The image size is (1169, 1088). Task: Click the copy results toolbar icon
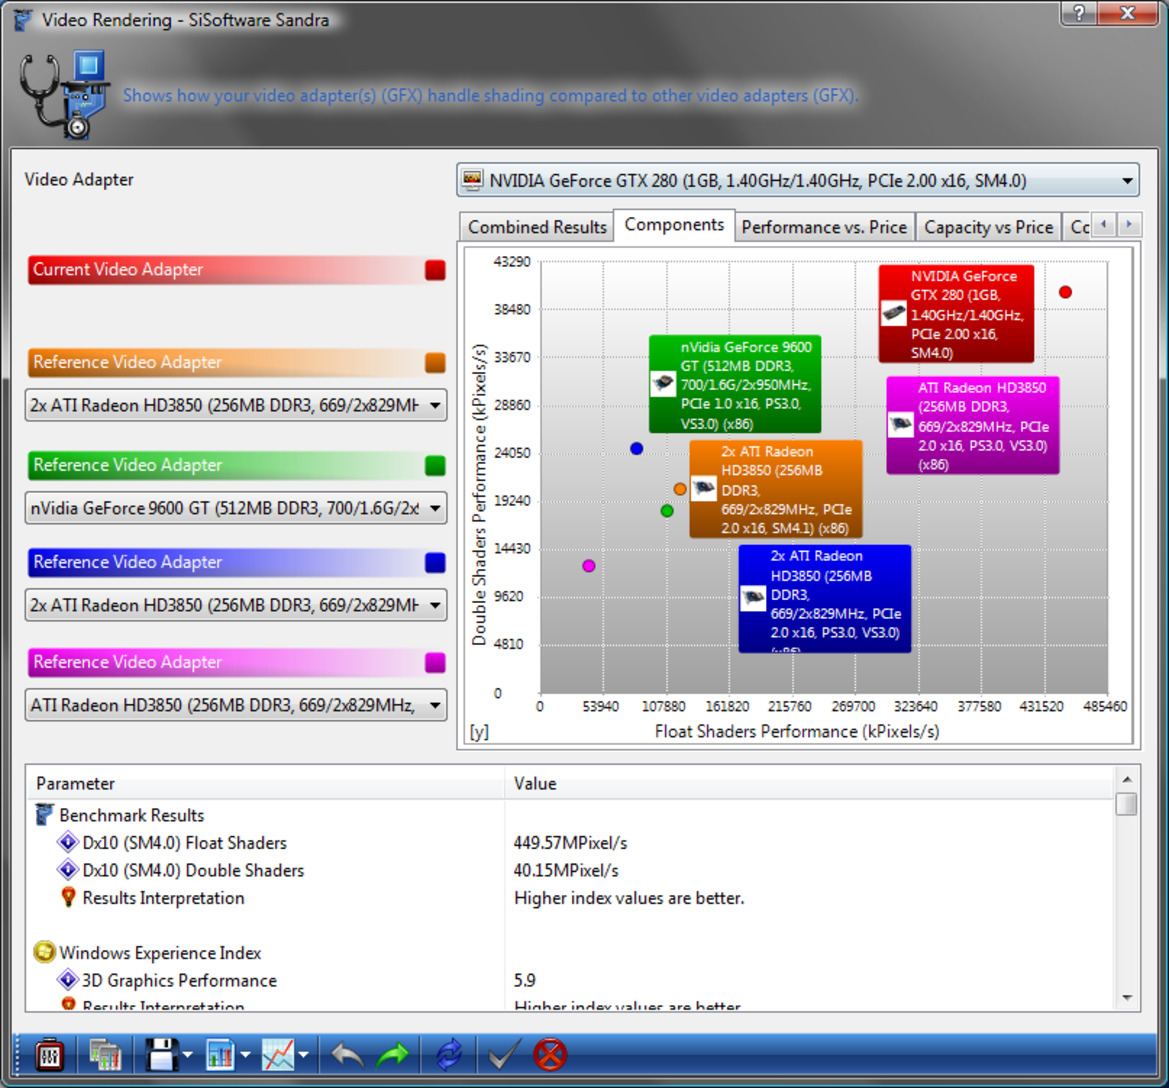tap(105, 1055)
